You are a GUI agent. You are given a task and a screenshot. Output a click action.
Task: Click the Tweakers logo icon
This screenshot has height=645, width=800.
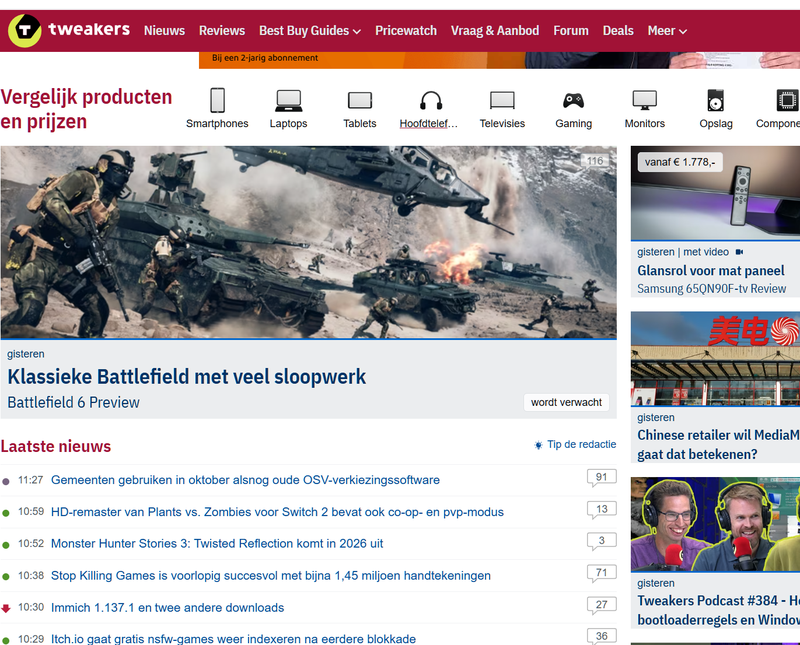24,31
